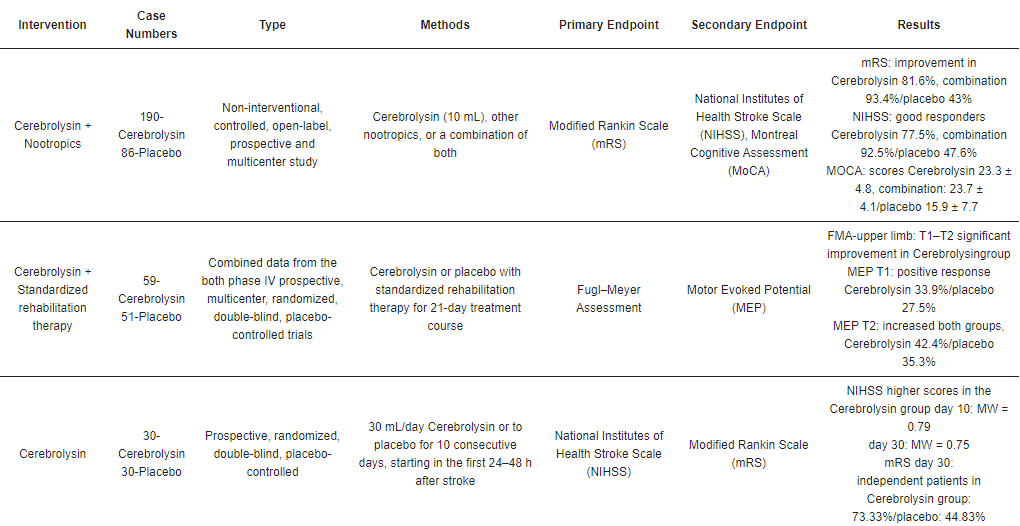The image size is (1020, 526).
Task: Select the Motor Evoked Potential (MEP) cell
Action: pos(749,298)
